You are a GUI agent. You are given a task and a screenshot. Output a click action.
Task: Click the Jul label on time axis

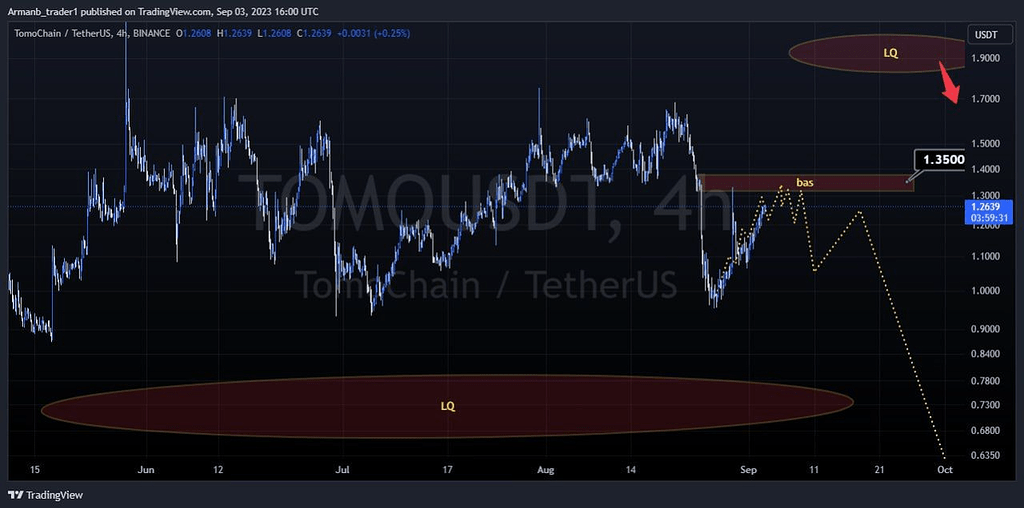pos(343,468)
